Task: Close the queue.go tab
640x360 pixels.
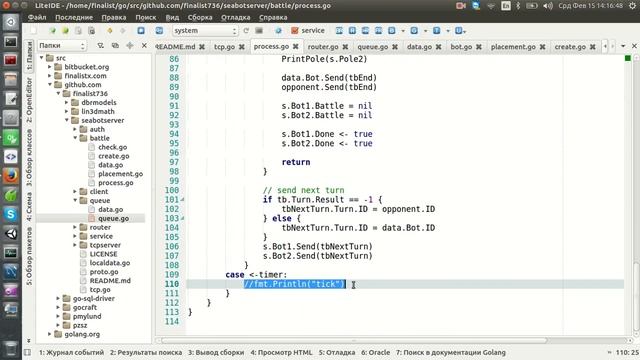Action: [x=395, y=47]
